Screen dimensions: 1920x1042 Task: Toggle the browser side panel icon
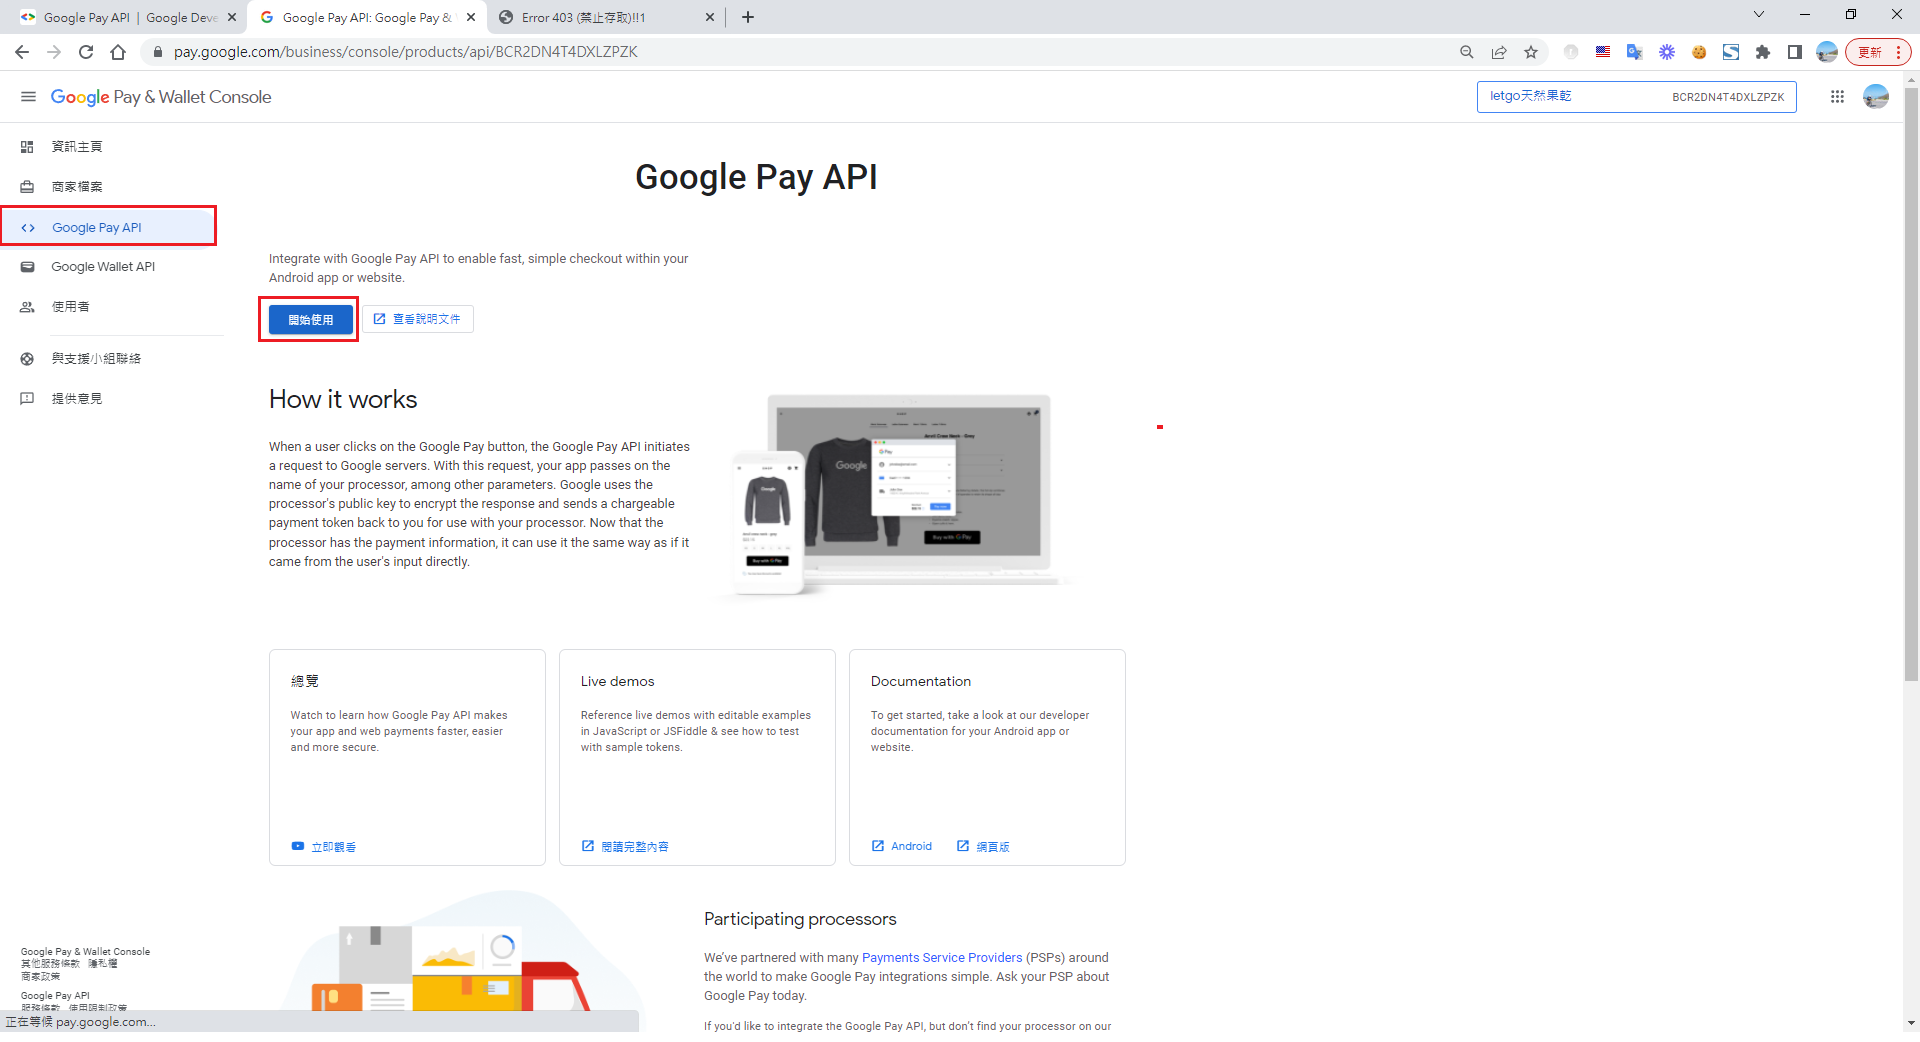point(1795,52)
